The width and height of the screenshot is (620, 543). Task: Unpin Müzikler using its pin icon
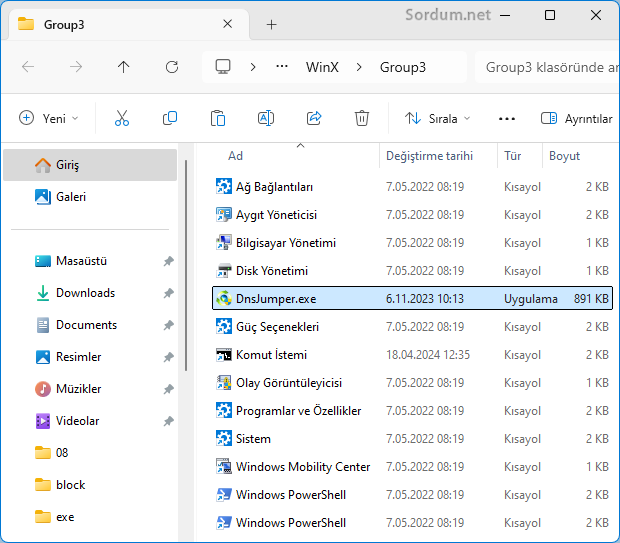(169, 389)
